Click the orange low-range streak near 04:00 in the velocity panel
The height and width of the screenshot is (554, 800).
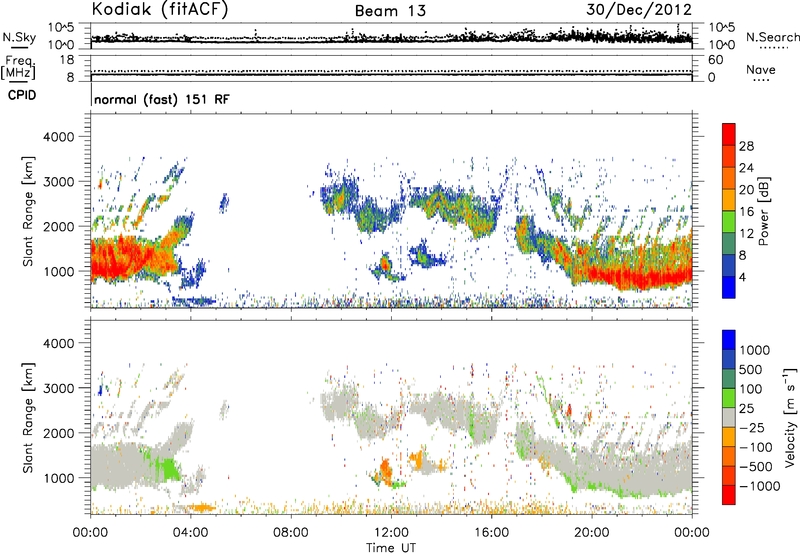tap(201, 508)
